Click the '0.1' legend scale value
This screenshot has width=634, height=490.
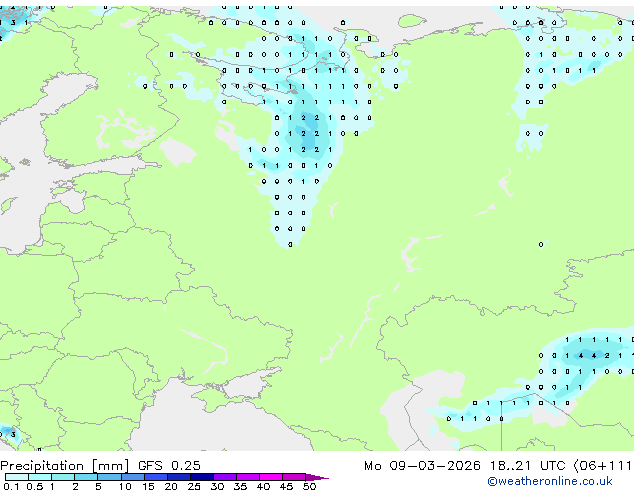[11, 486]
